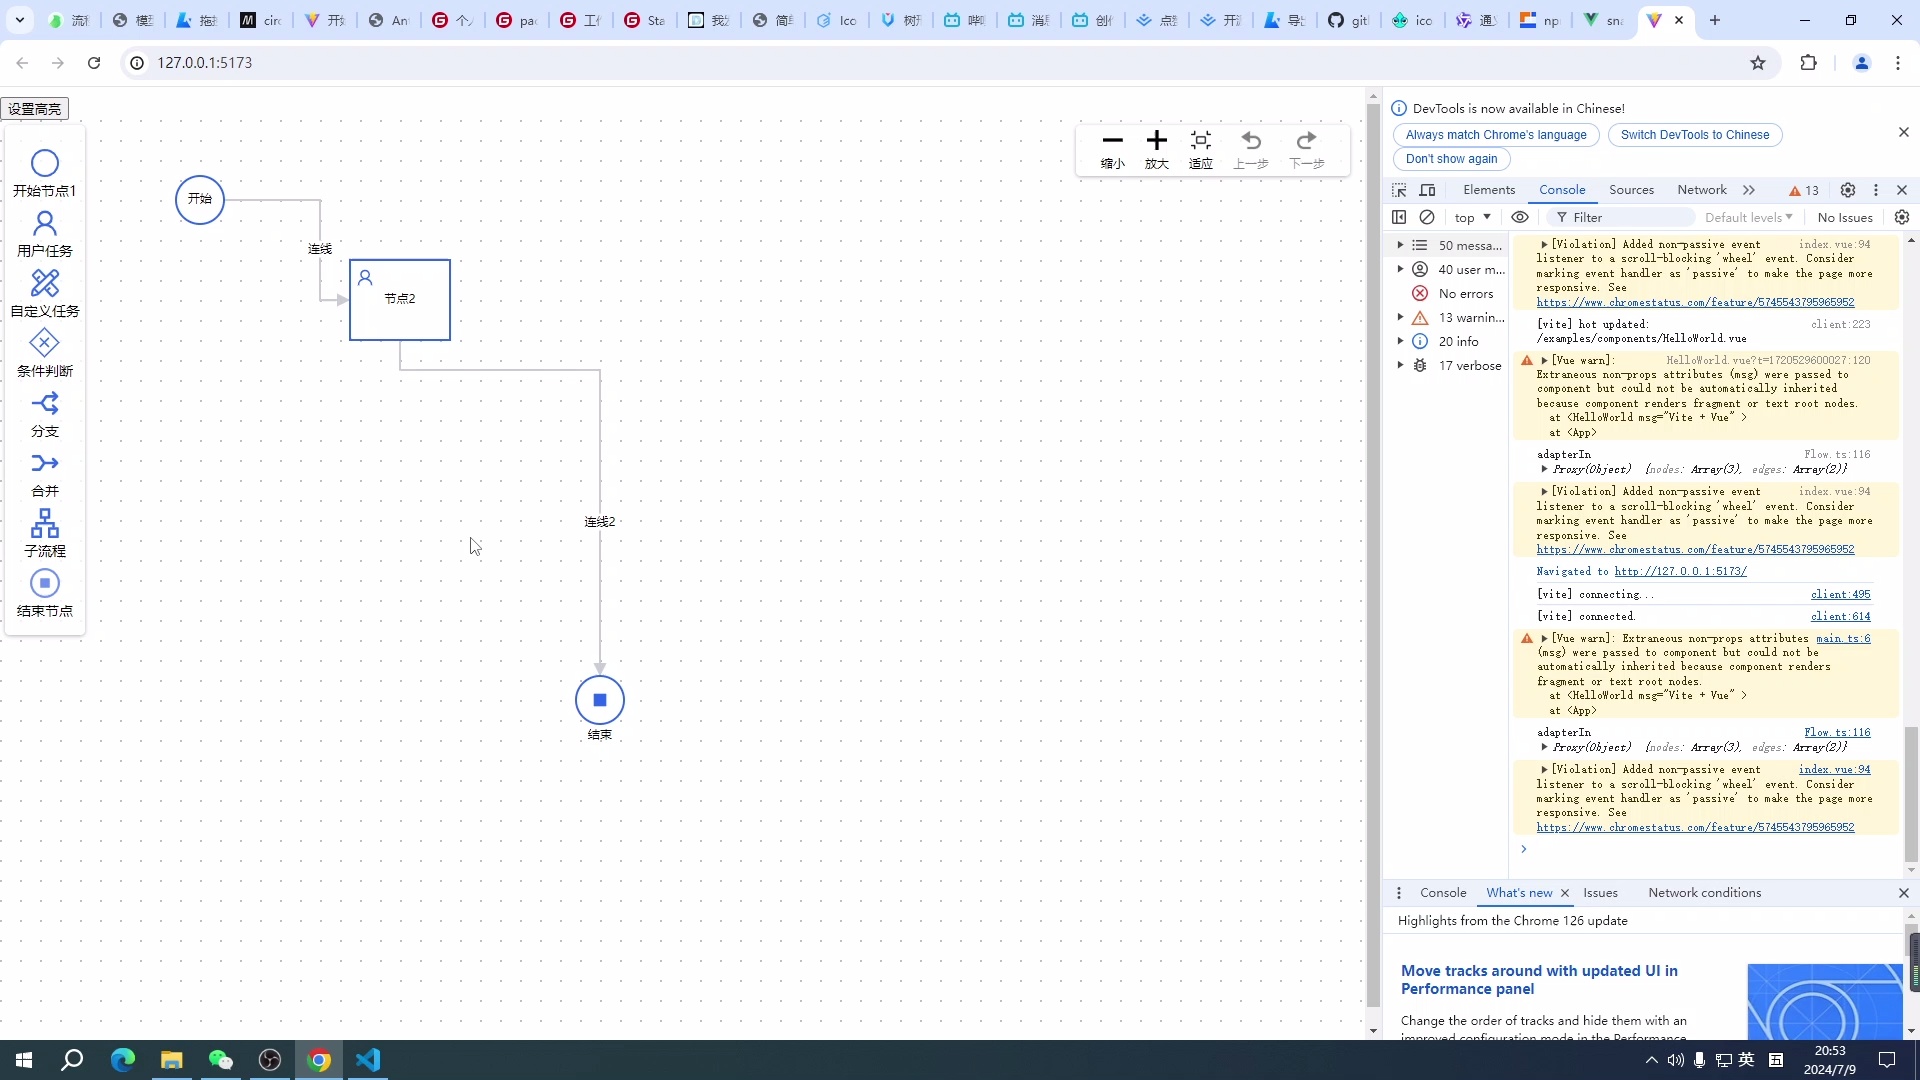Select the 结束节点 end node icon
Image resolution: width=1920 pixels, height=1080 pixels.
point(45,584)
